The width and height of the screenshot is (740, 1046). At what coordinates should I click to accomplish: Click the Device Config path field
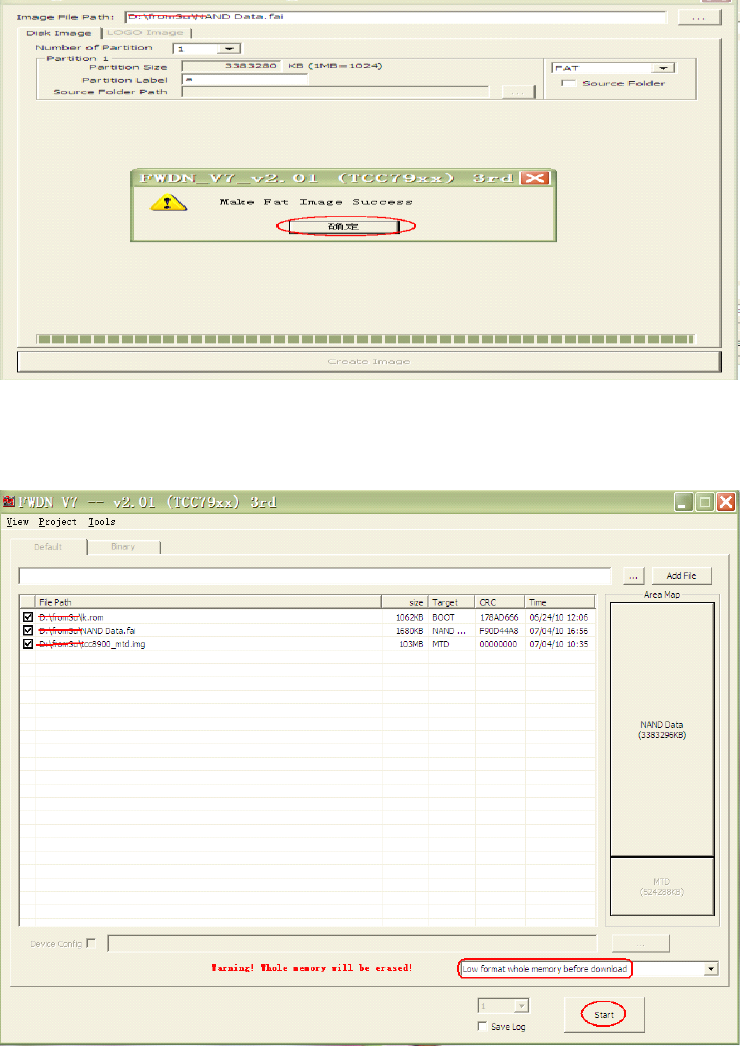click(352, 943)
